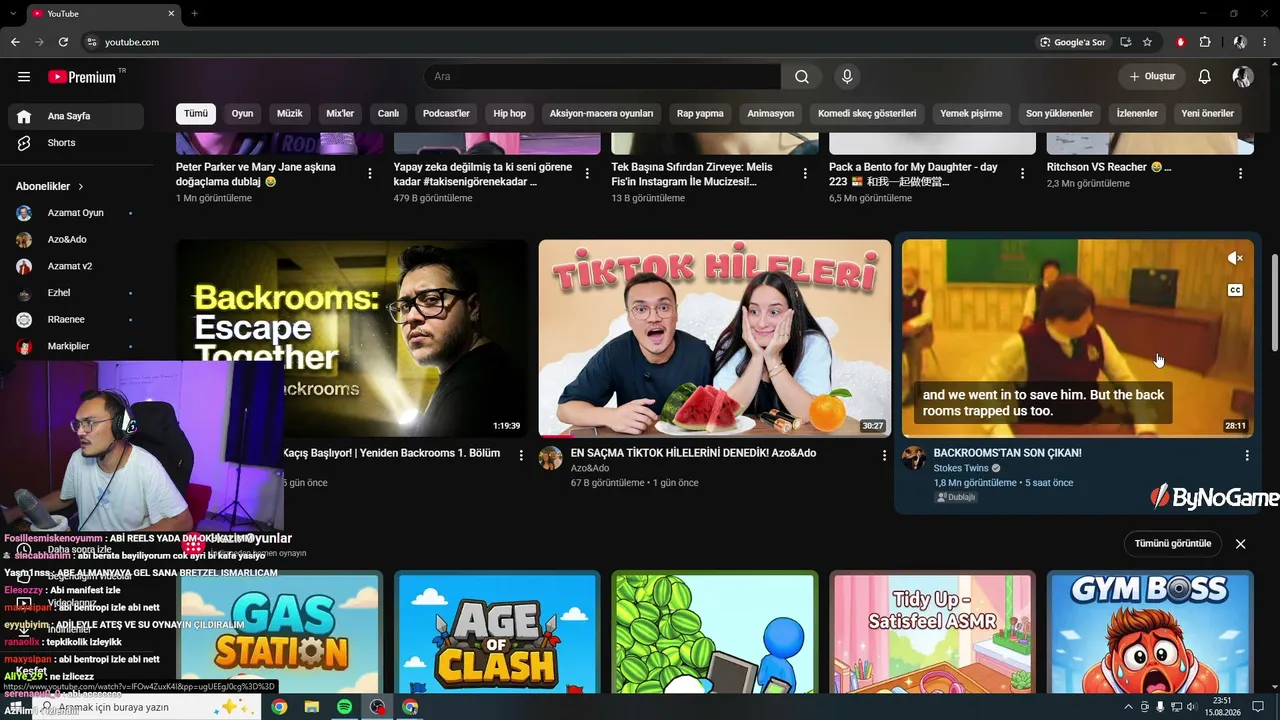Open the Azo&Ado channel avatar under video
This screenshot has width=1280, height=720.
coord(551,458)
